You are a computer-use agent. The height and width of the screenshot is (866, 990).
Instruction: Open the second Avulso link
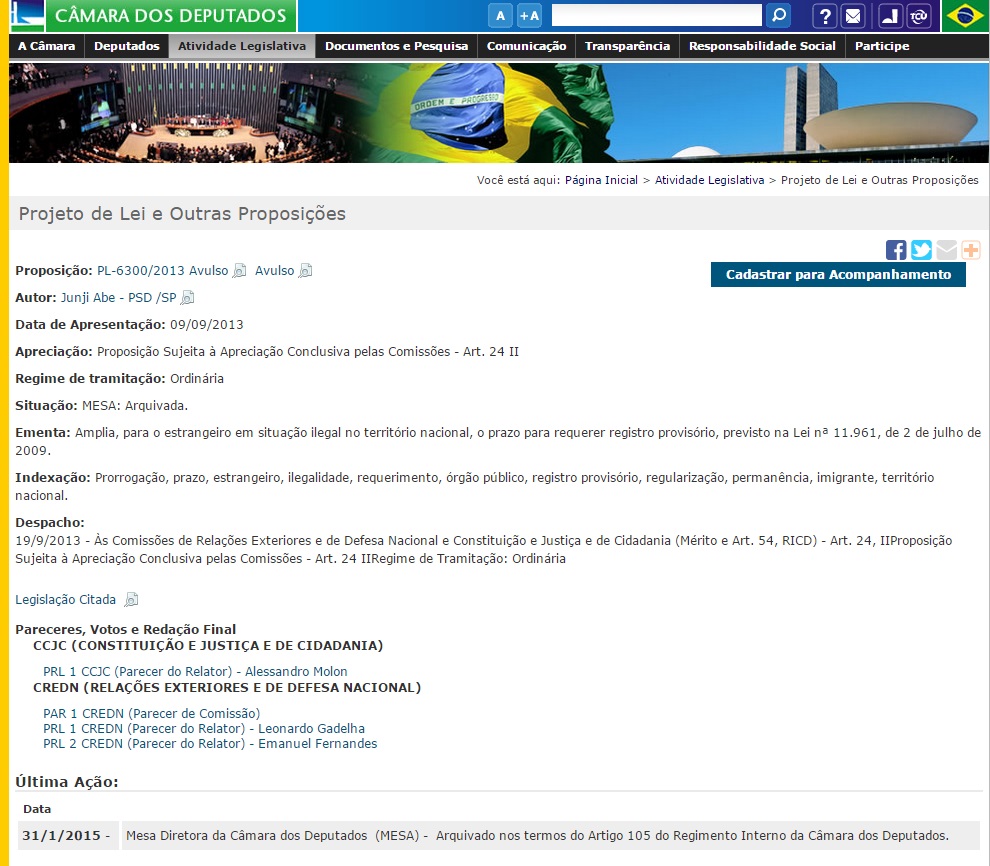point(275,271)
